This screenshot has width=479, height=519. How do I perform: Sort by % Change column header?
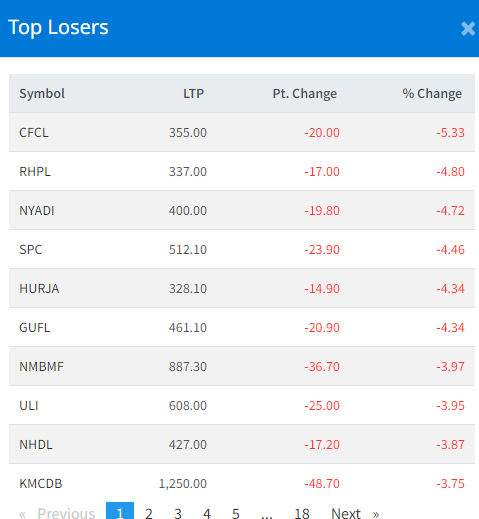click(432, 93)
